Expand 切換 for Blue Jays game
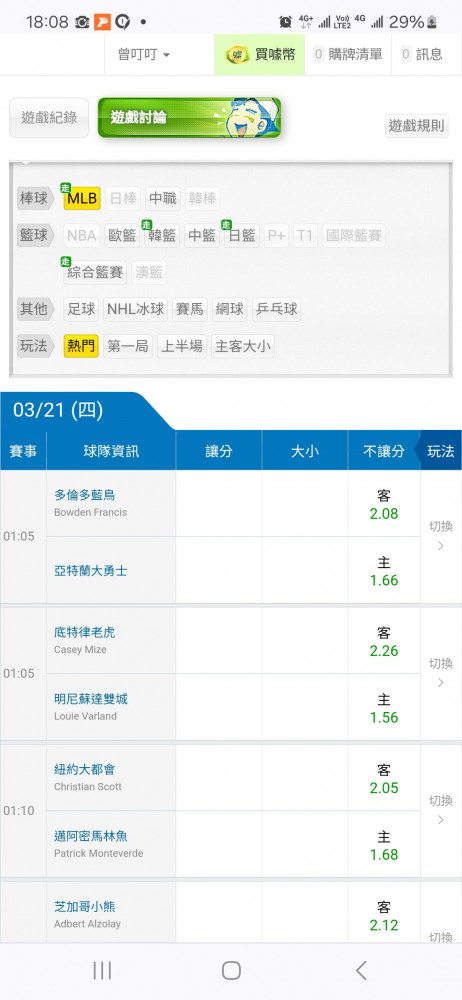Image resolution: width=462 pixels, height=1000 pixels. coord(440,536)
